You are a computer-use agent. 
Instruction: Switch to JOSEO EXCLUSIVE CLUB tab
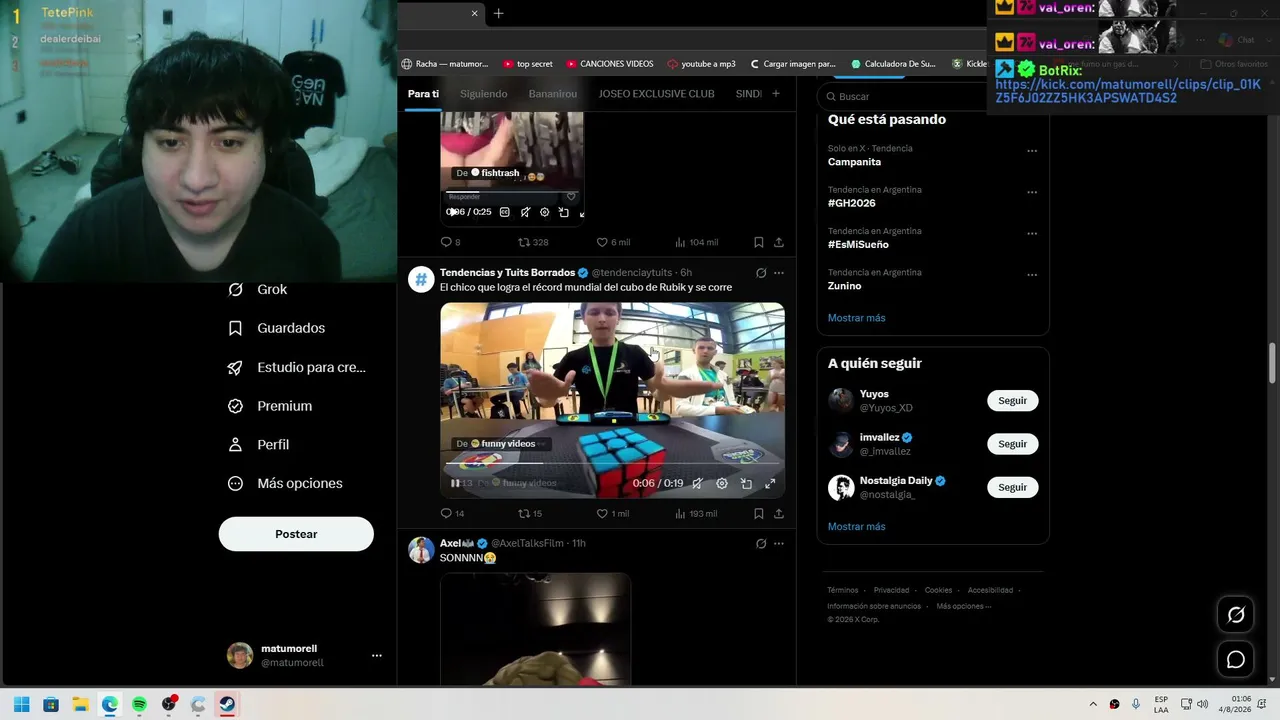point(656,94)
